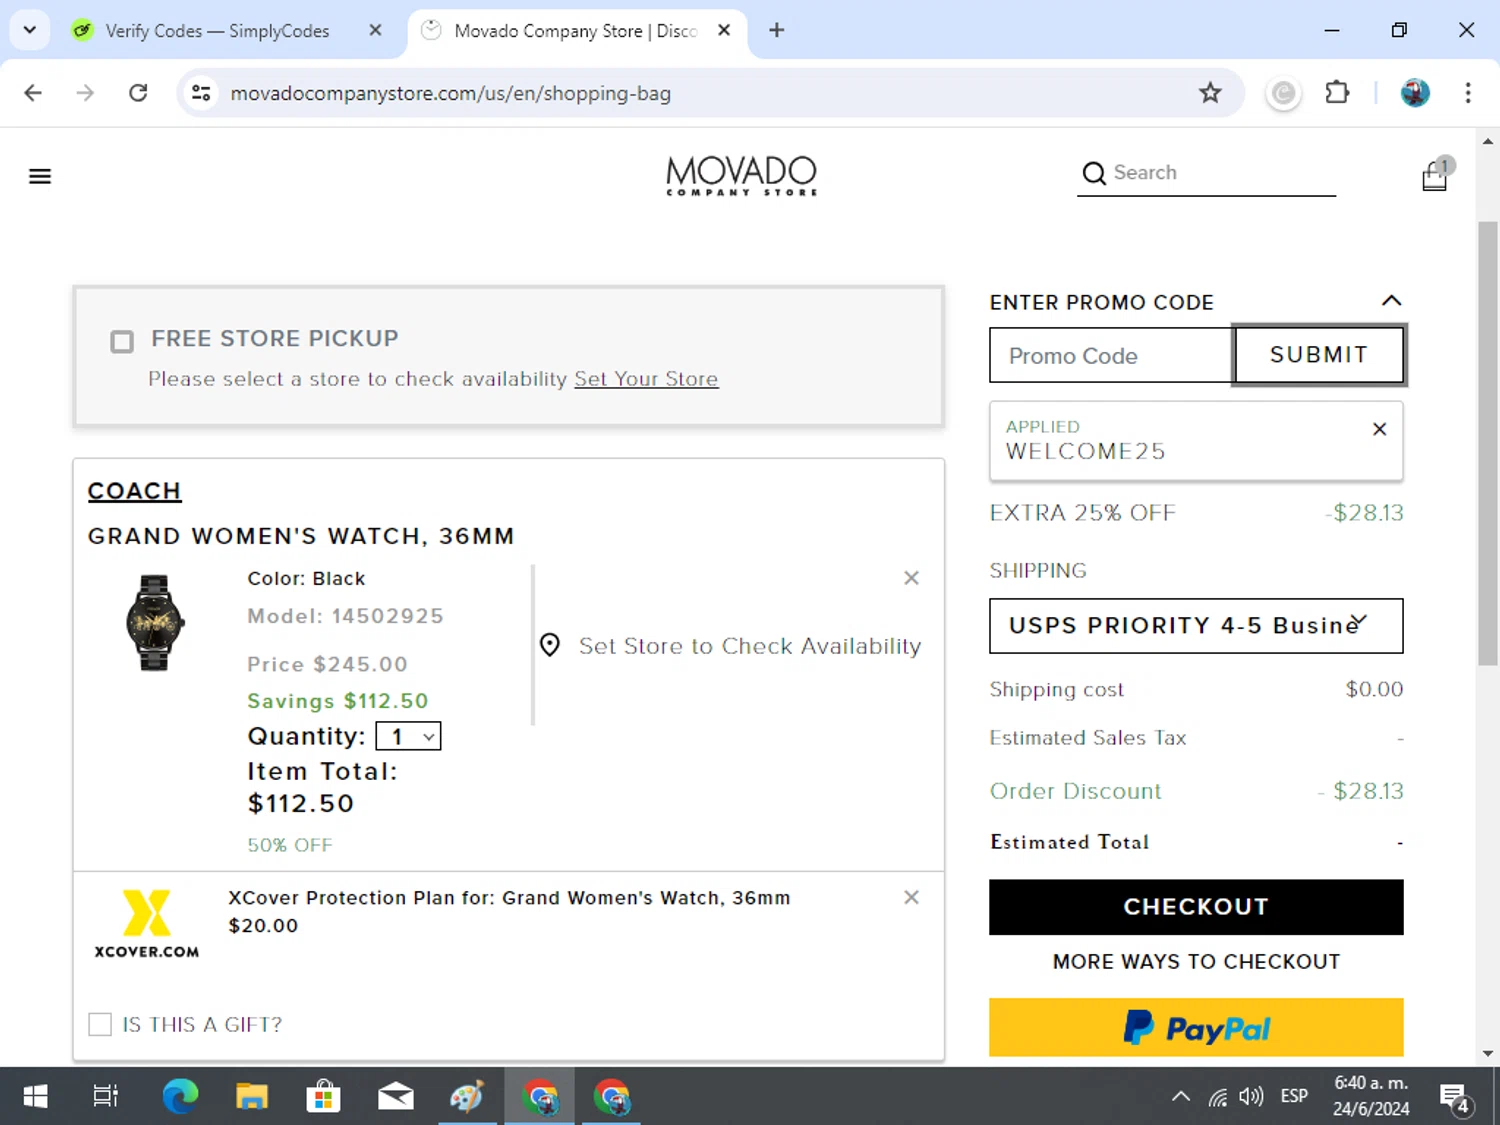Check the Is This A Gift box
This screenshot has width=1500, height=1125.
[100, 1024]
